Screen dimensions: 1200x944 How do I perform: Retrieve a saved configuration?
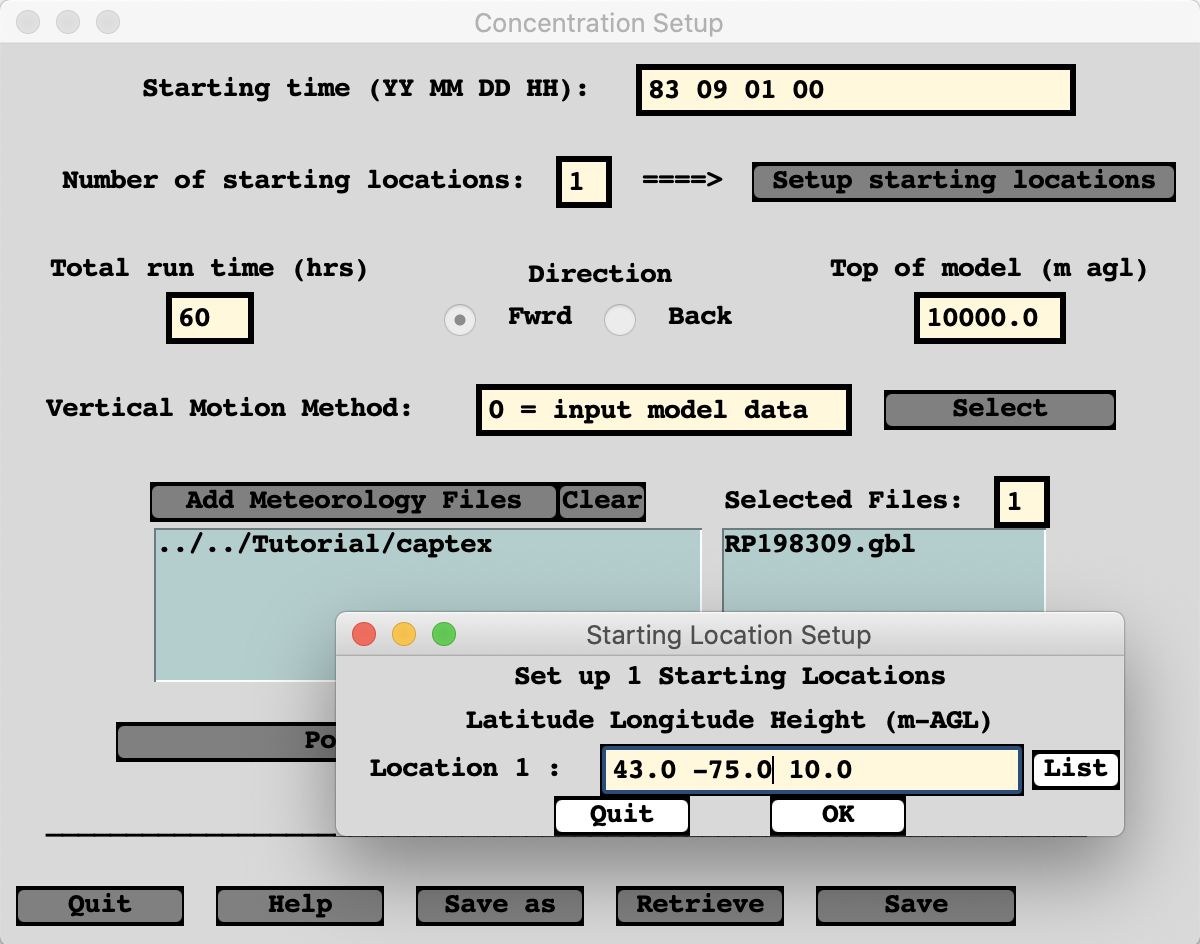click(x=699, y=905)
